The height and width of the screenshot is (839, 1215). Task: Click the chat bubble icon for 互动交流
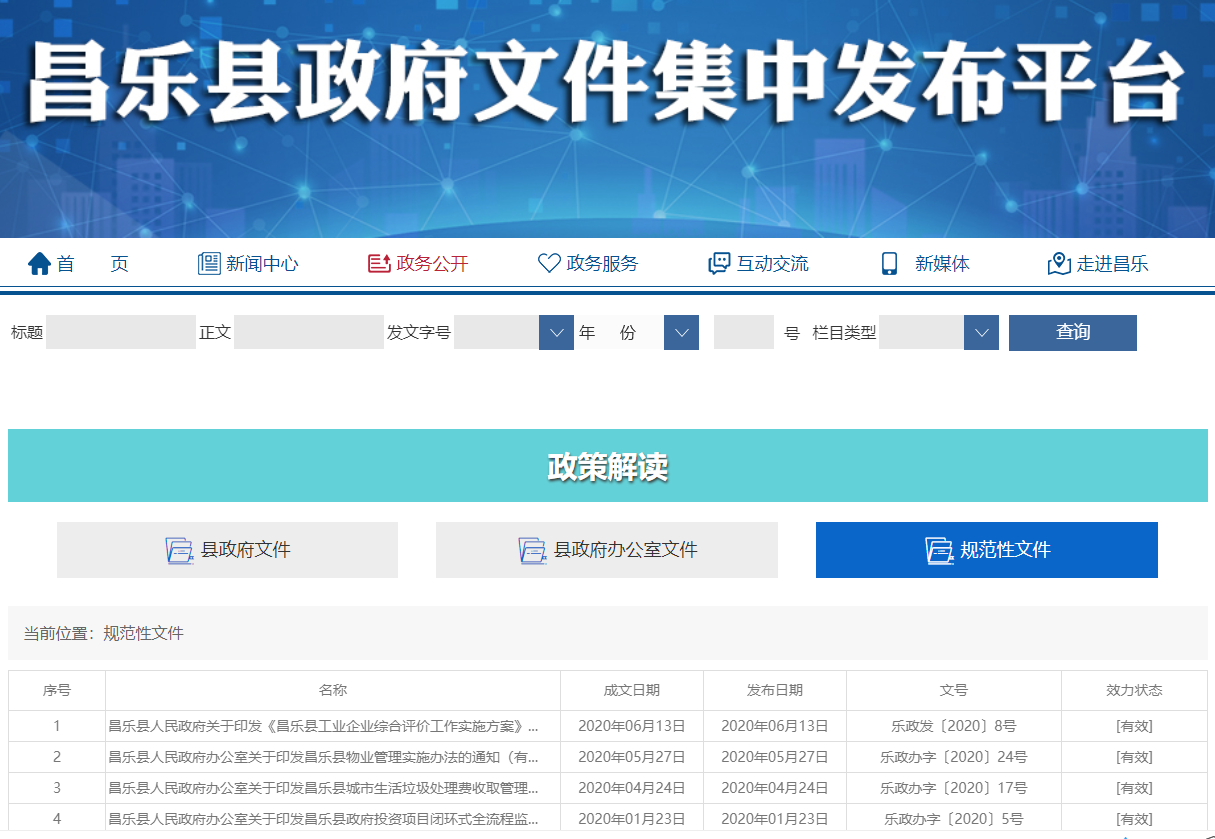pyautogui.click(x=719, y=264)
